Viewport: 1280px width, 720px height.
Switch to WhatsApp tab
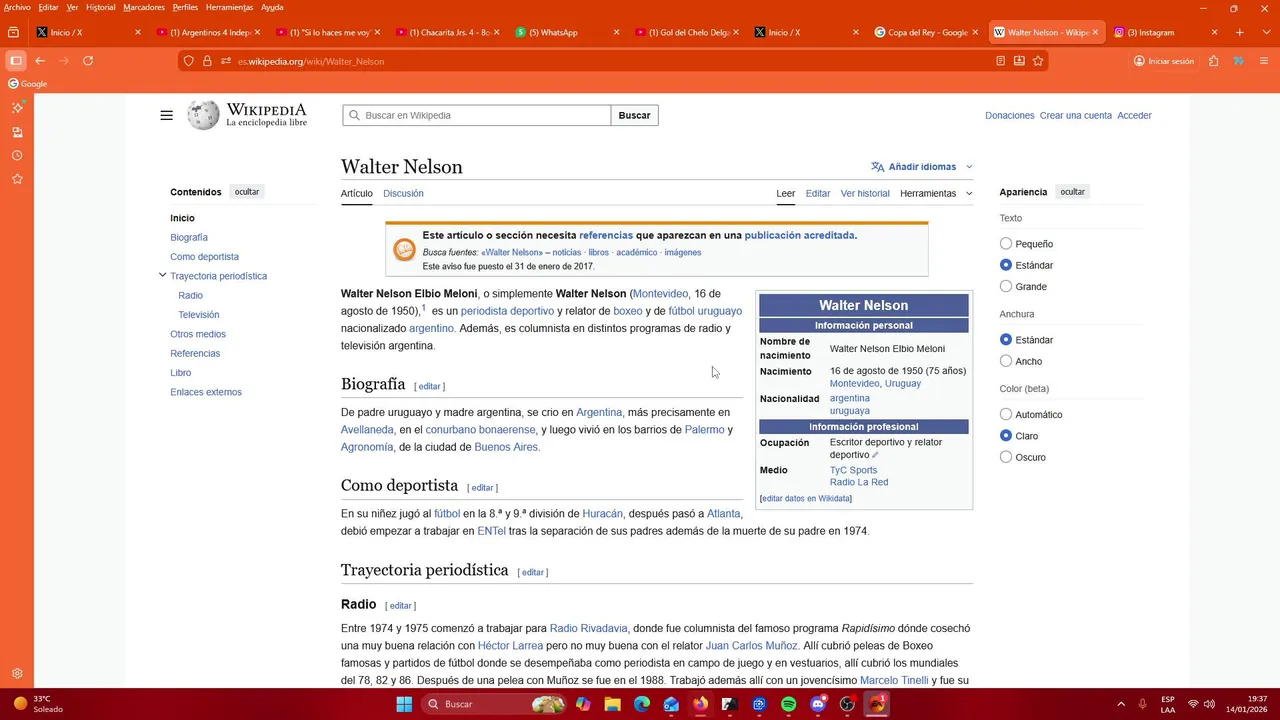pos(567,32)
